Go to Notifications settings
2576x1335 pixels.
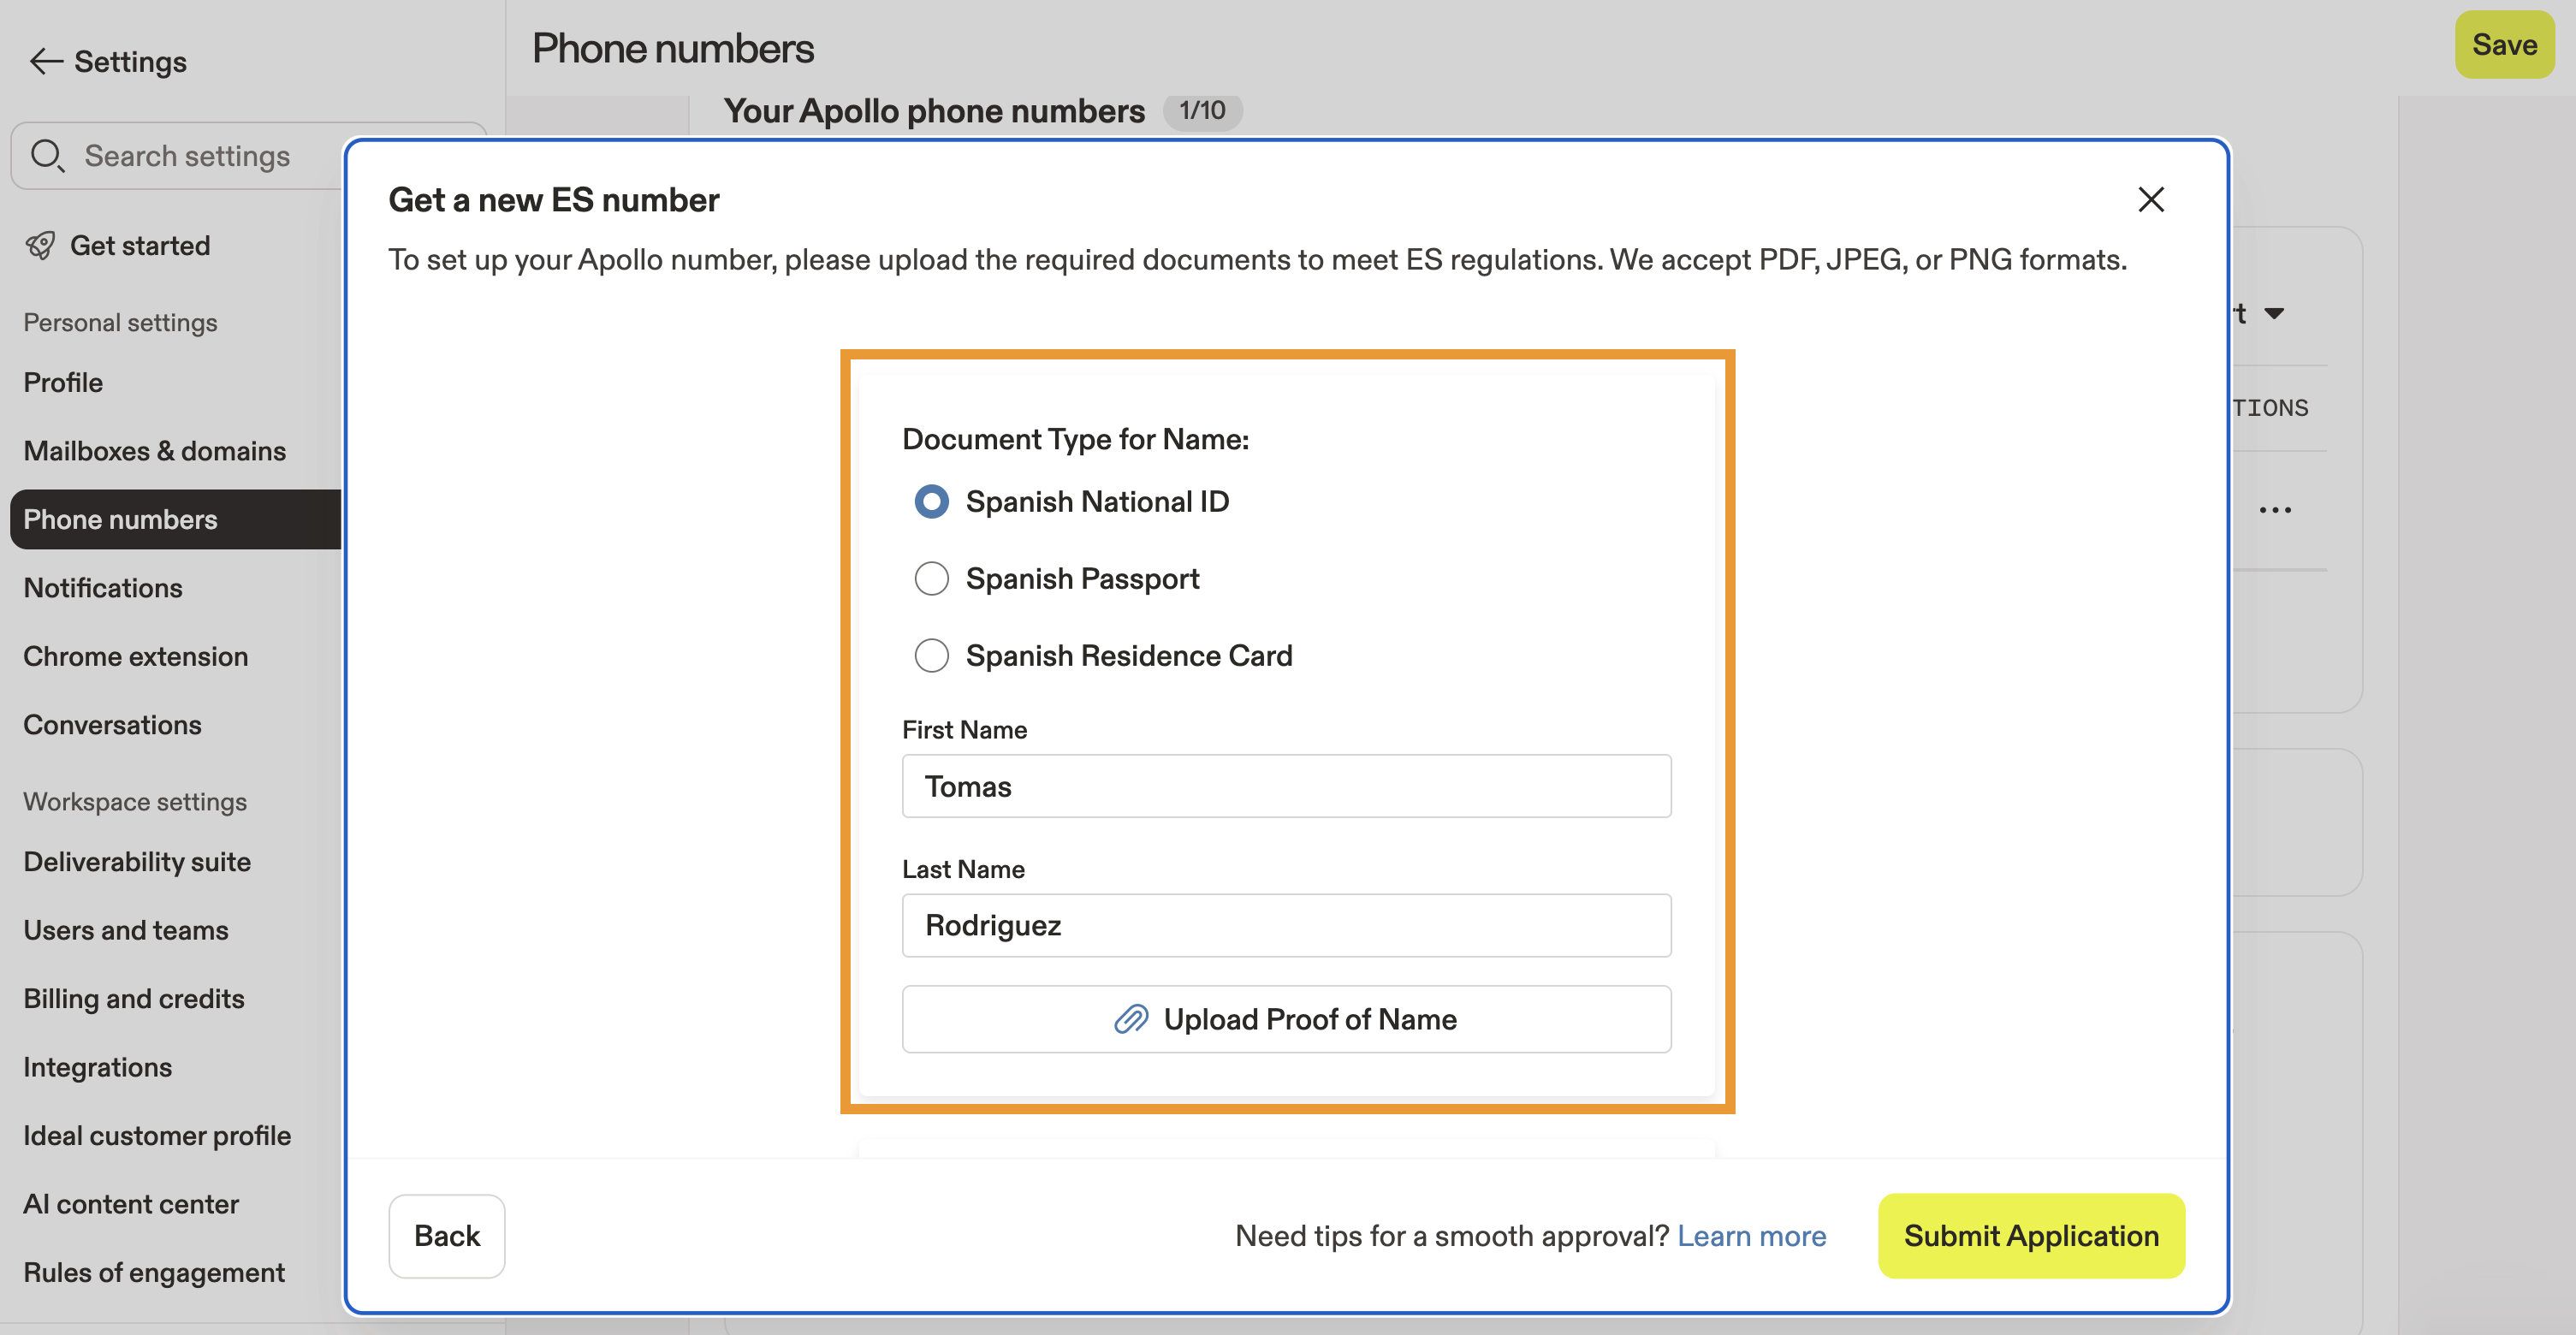click(x=103, y=588)
